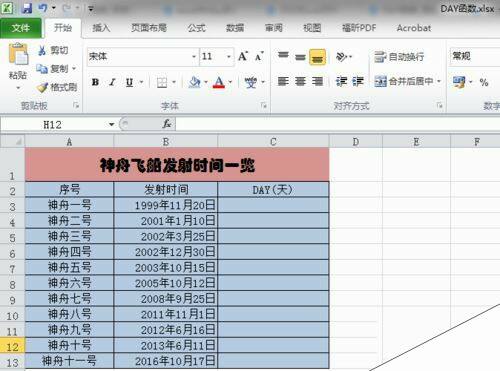Toggle Italic formatting button
The width and height of the screenshot is (500, 371).
112,82
